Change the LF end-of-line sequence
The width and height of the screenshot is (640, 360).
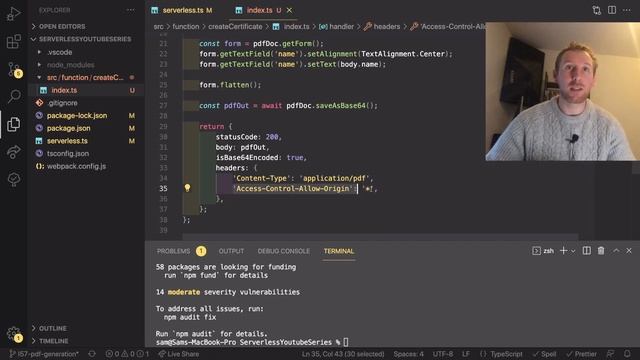pyautogui.click(x=465, y=354)
